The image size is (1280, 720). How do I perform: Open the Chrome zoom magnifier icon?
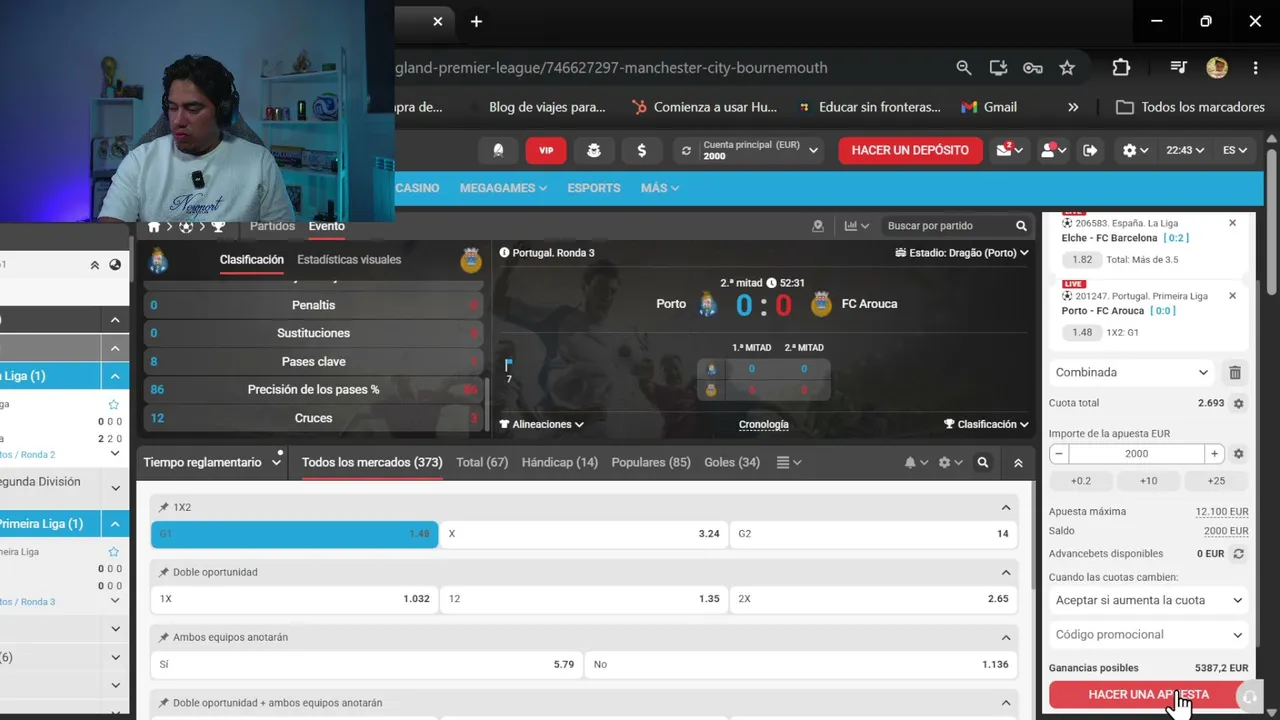[964, 68]
